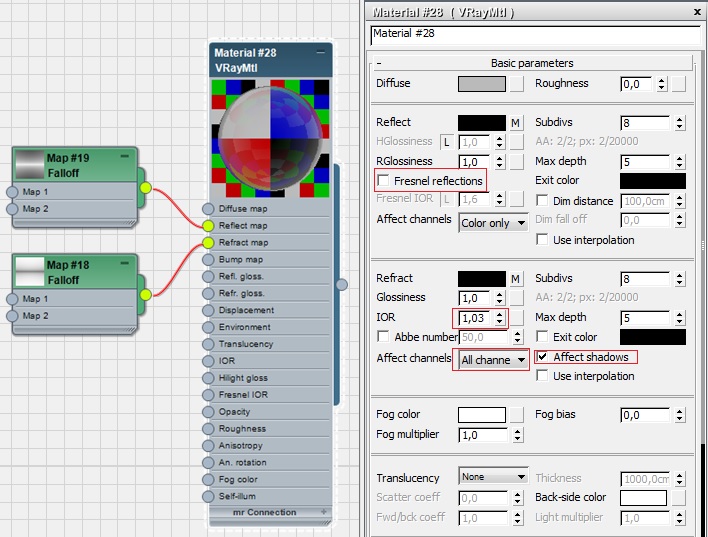Click Map 1 socket of Map #19

click(12, 192)
